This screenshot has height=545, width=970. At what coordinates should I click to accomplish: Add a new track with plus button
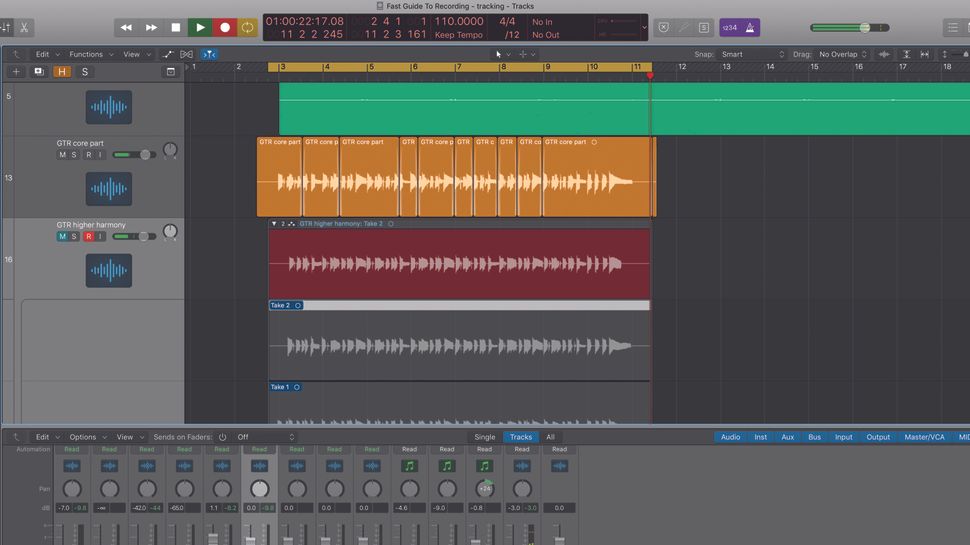(16, 72)
